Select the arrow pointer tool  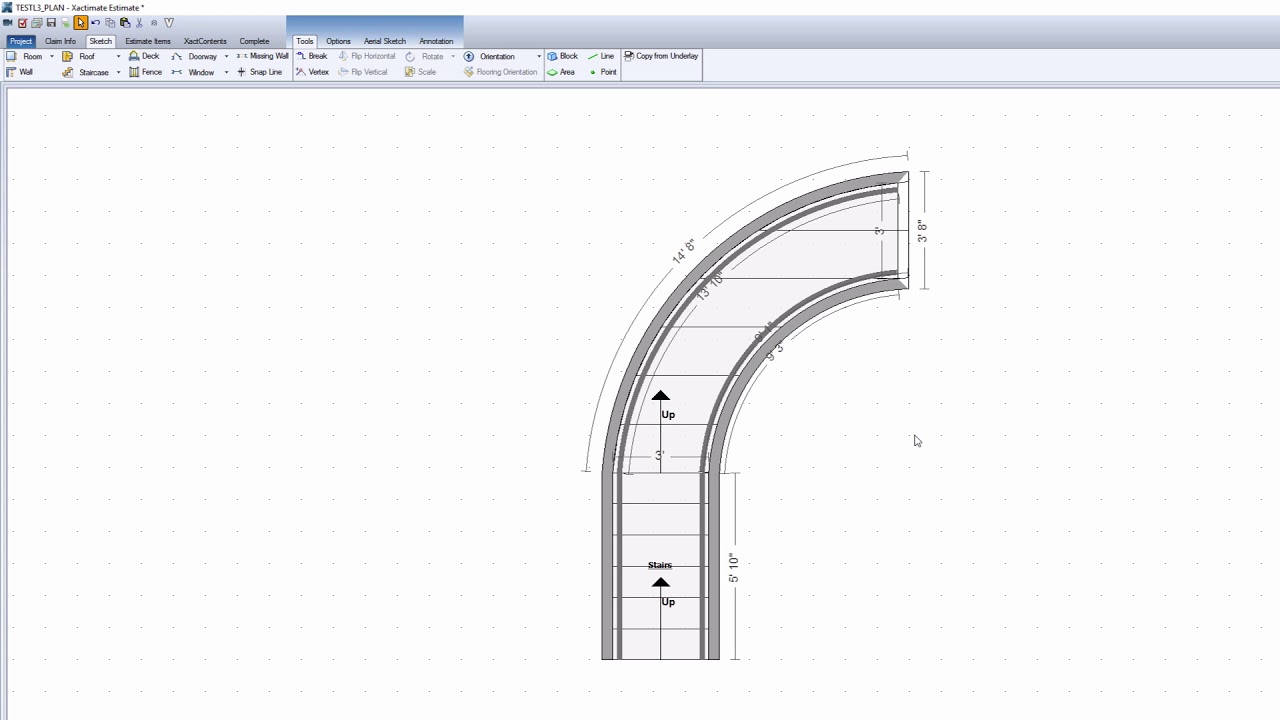(x=81, y=22)
